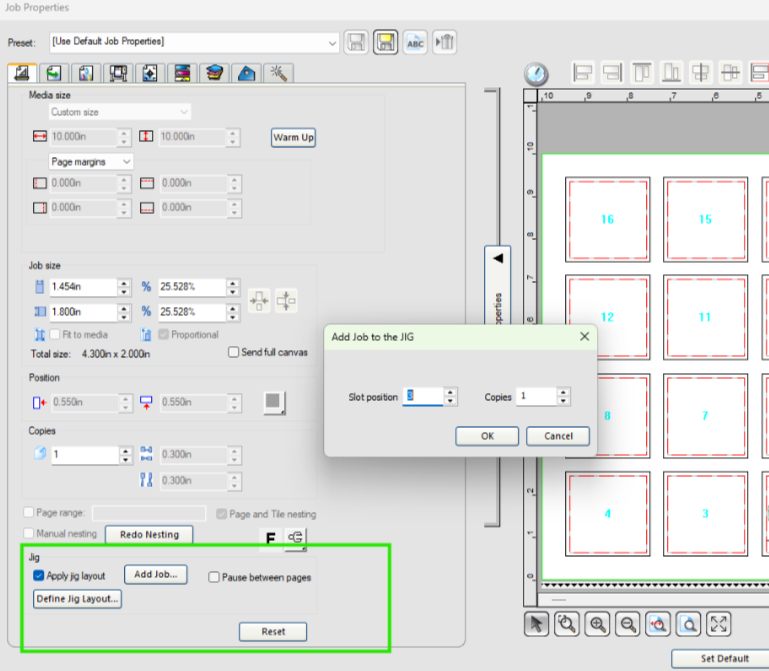Click the ABC rename preset icon
This screenshot has width=769, height=671.
tap(415, 42)
